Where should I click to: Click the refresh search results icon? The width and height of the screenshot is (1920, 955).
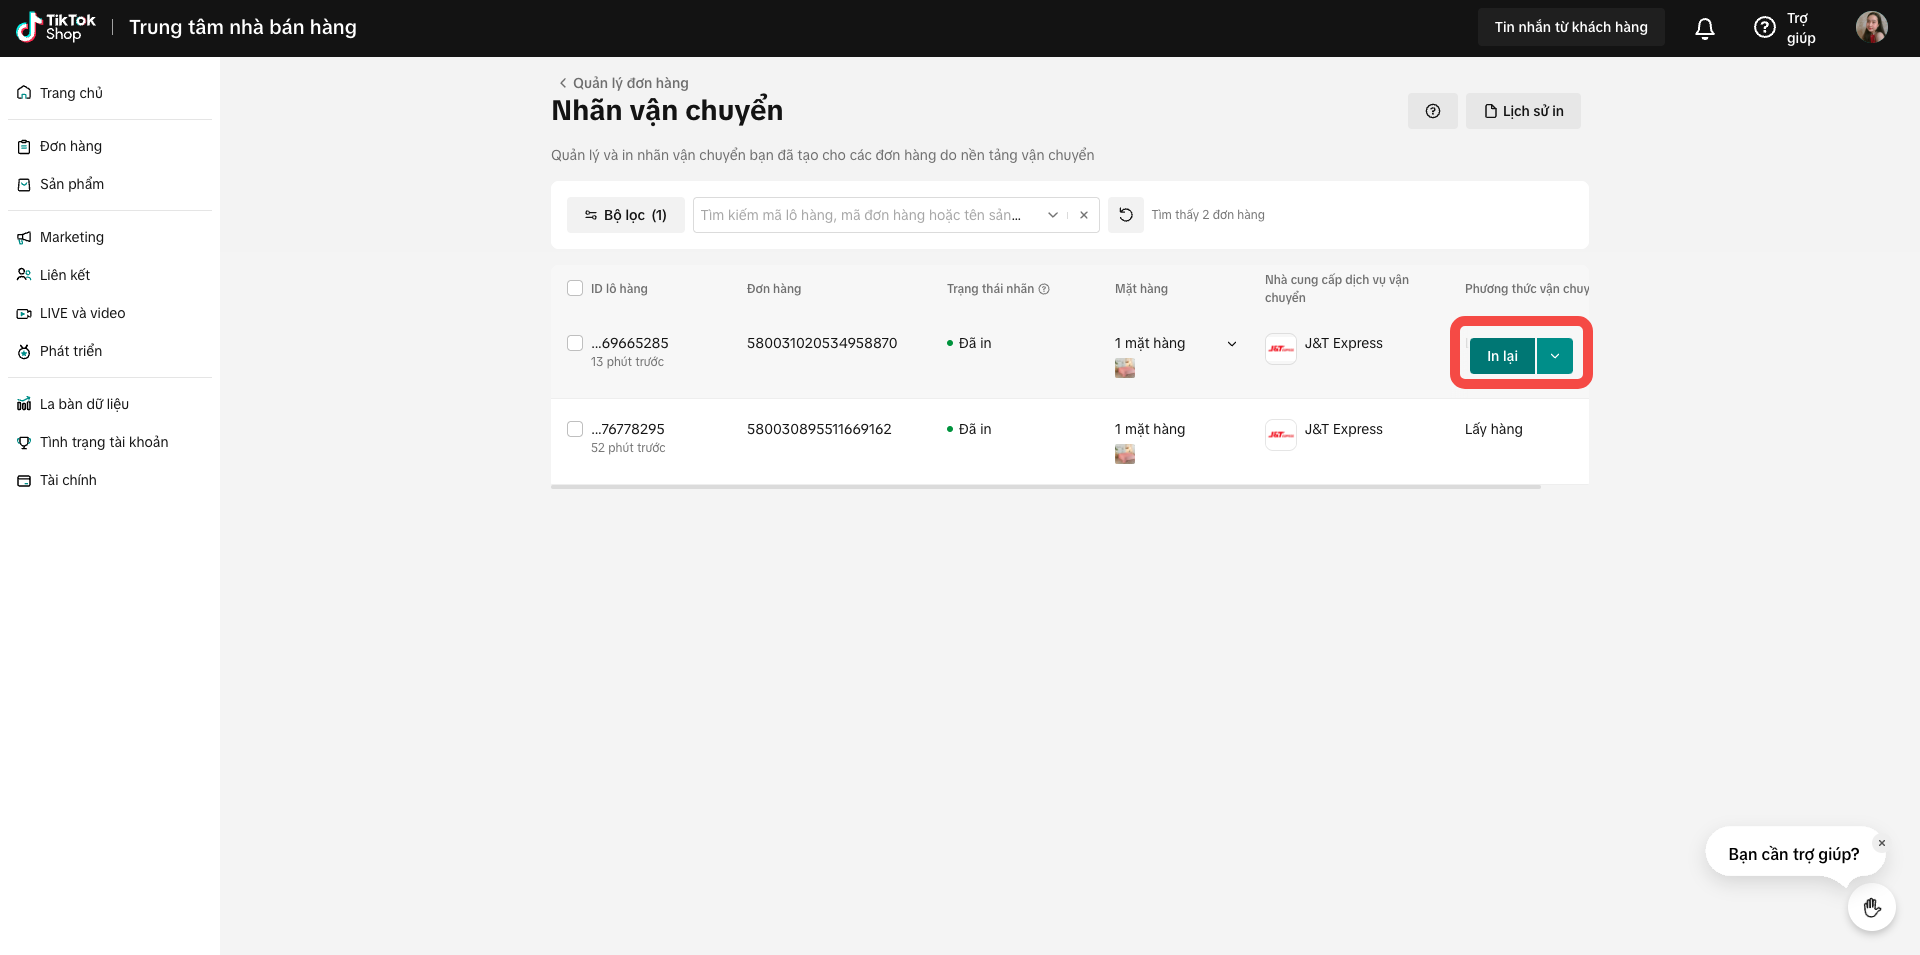(1126, 215)
